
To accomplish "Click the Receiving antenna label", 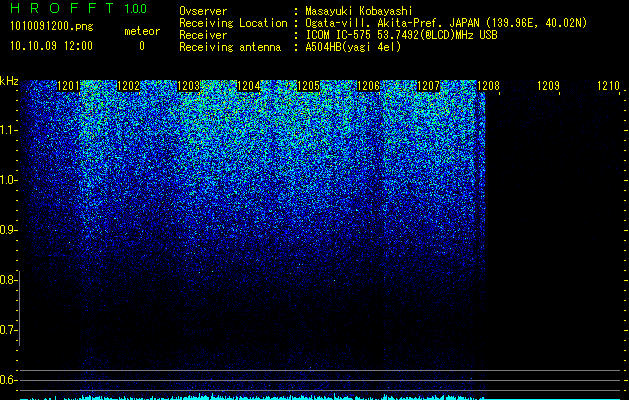I will (x=230, y=47).
